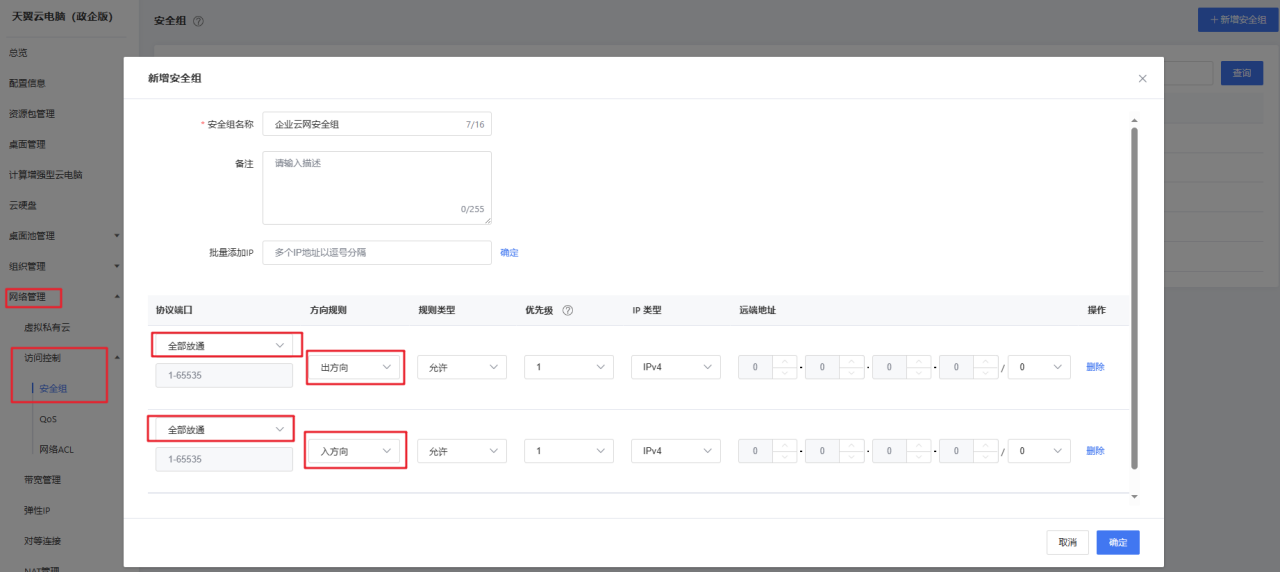This screenshot has width=1280, height=572.
Task: Open the IPv4 type dropdown in 入方向 row
Action: click(x=676, y=451)
